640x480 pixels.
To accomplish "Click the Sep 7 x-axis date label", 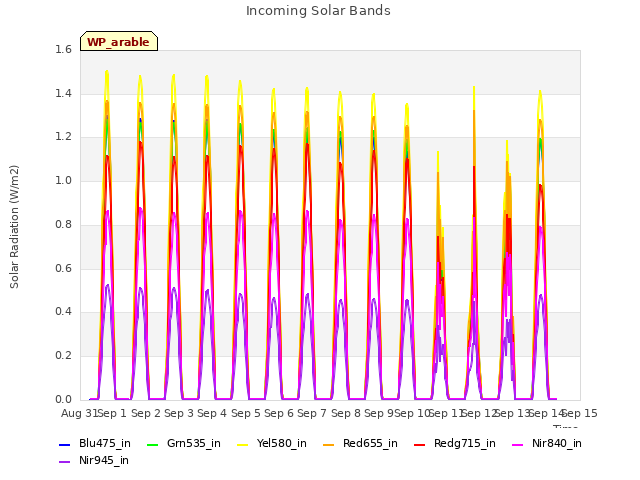I will click(x=312, y=413).
